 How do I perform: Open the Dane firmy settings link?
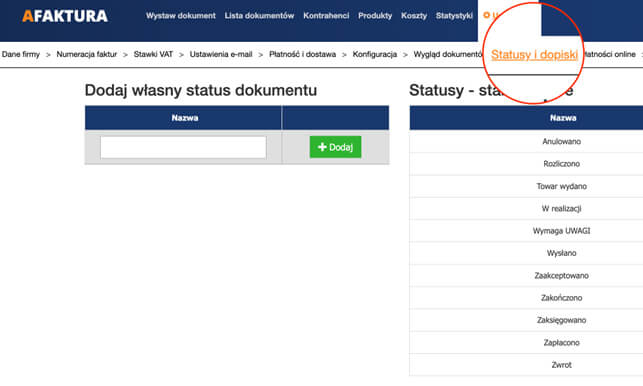point(21,54)
